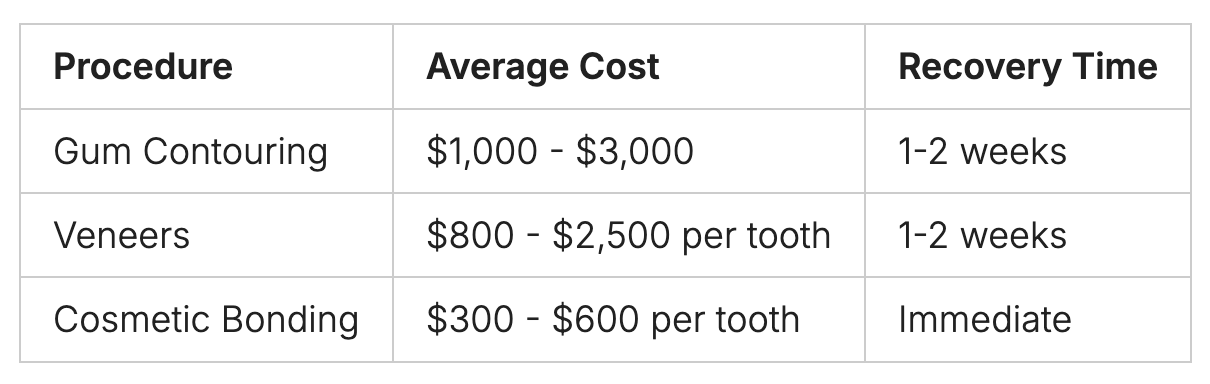Click the Average Cost column header
This screenshot has height=384, width=1210.
pyautogui.click(x=629, y=67)
